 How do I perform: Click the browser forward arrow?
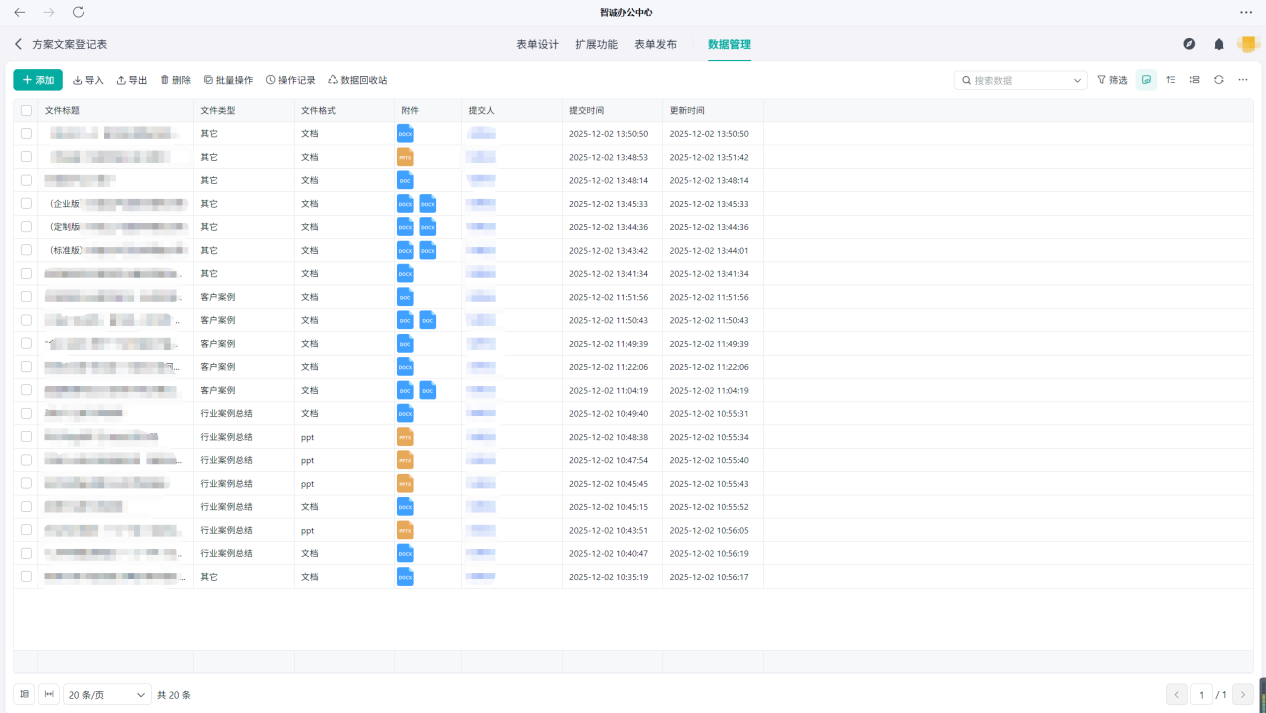tap(49, 12)
